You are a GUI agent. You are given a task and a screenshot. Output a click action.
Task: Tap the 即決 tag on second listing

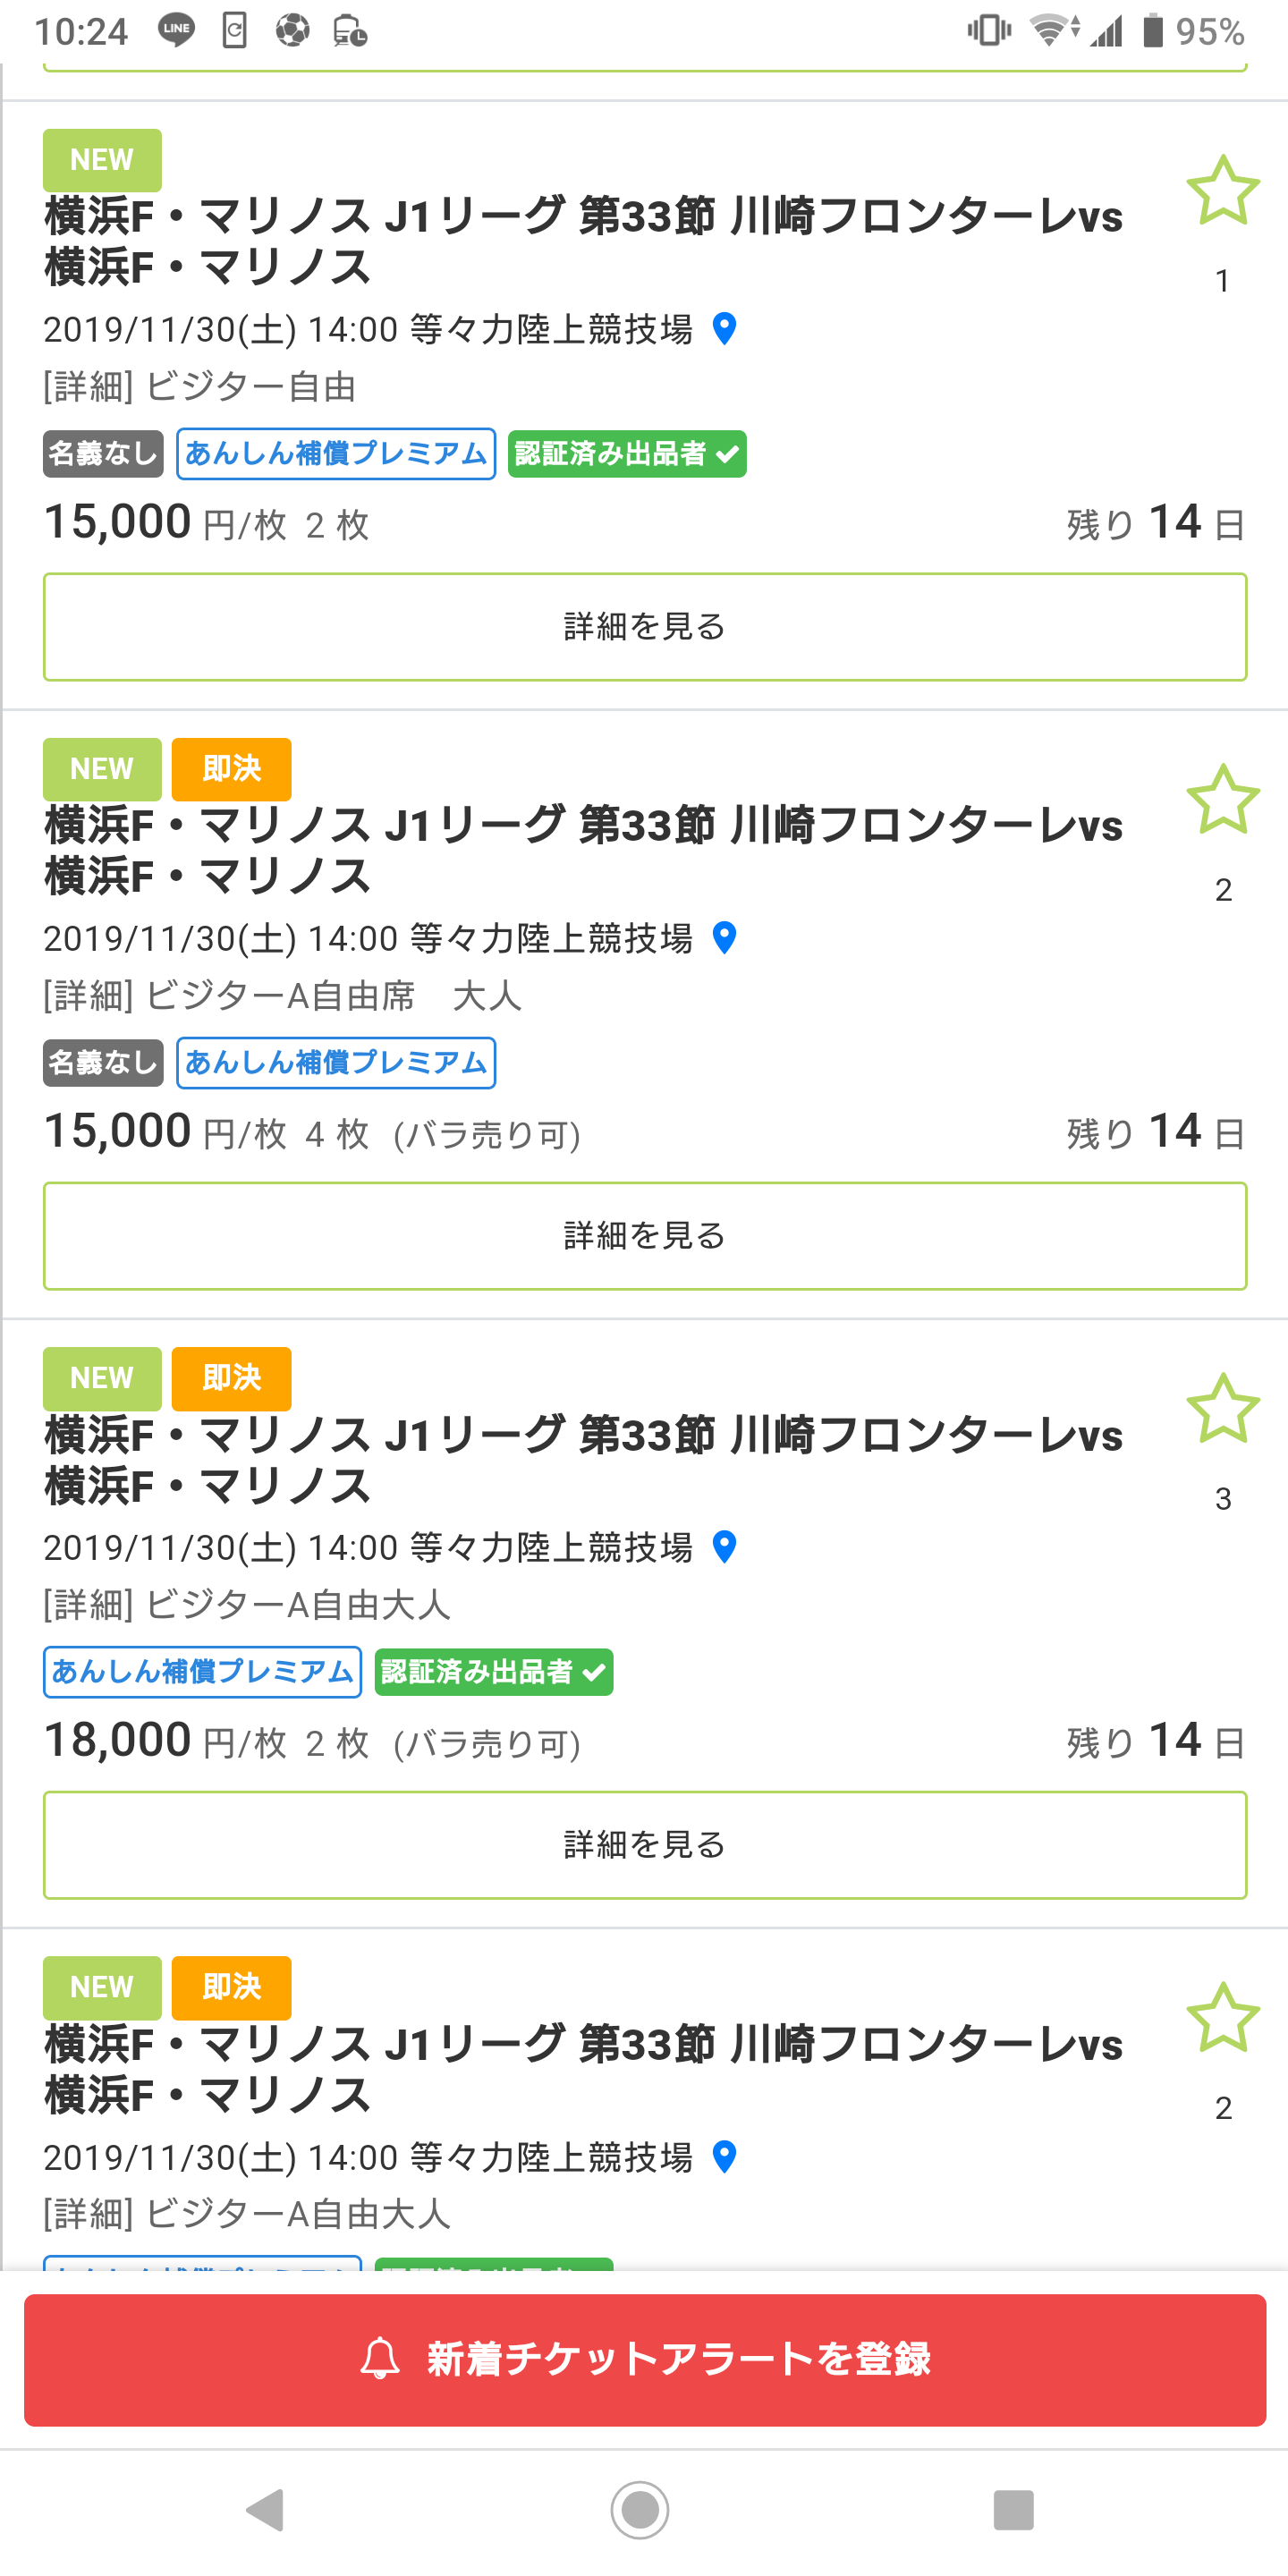[x=231, y=769]
